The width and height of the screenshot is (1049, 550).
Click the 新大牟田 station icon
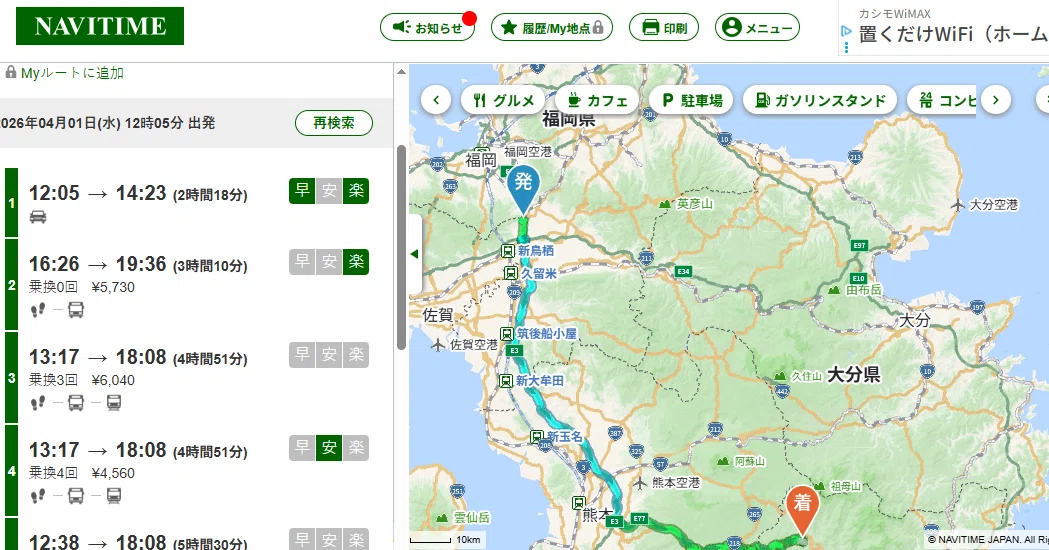(x=506, y=381)
